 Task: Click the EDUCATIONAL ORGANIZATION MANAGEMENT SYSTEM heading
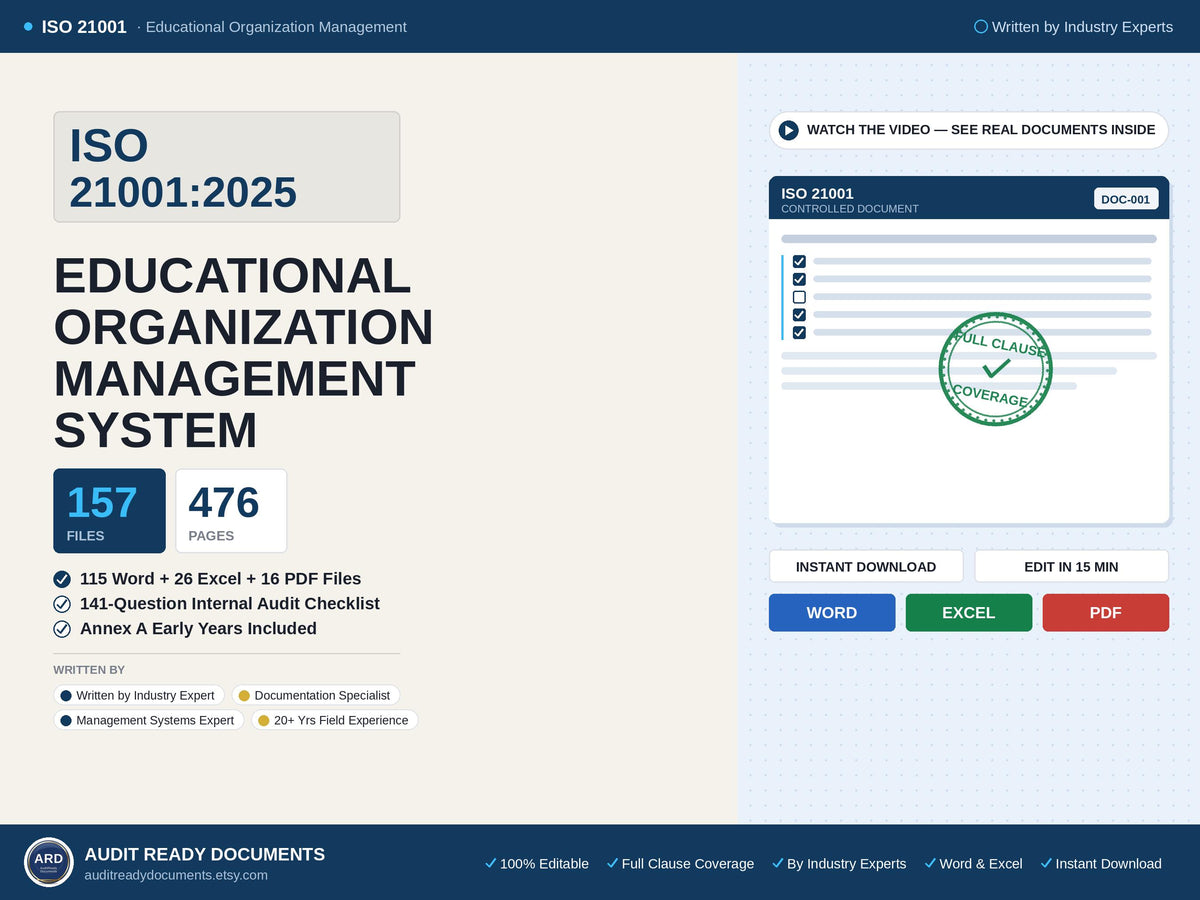pos(243,353)
